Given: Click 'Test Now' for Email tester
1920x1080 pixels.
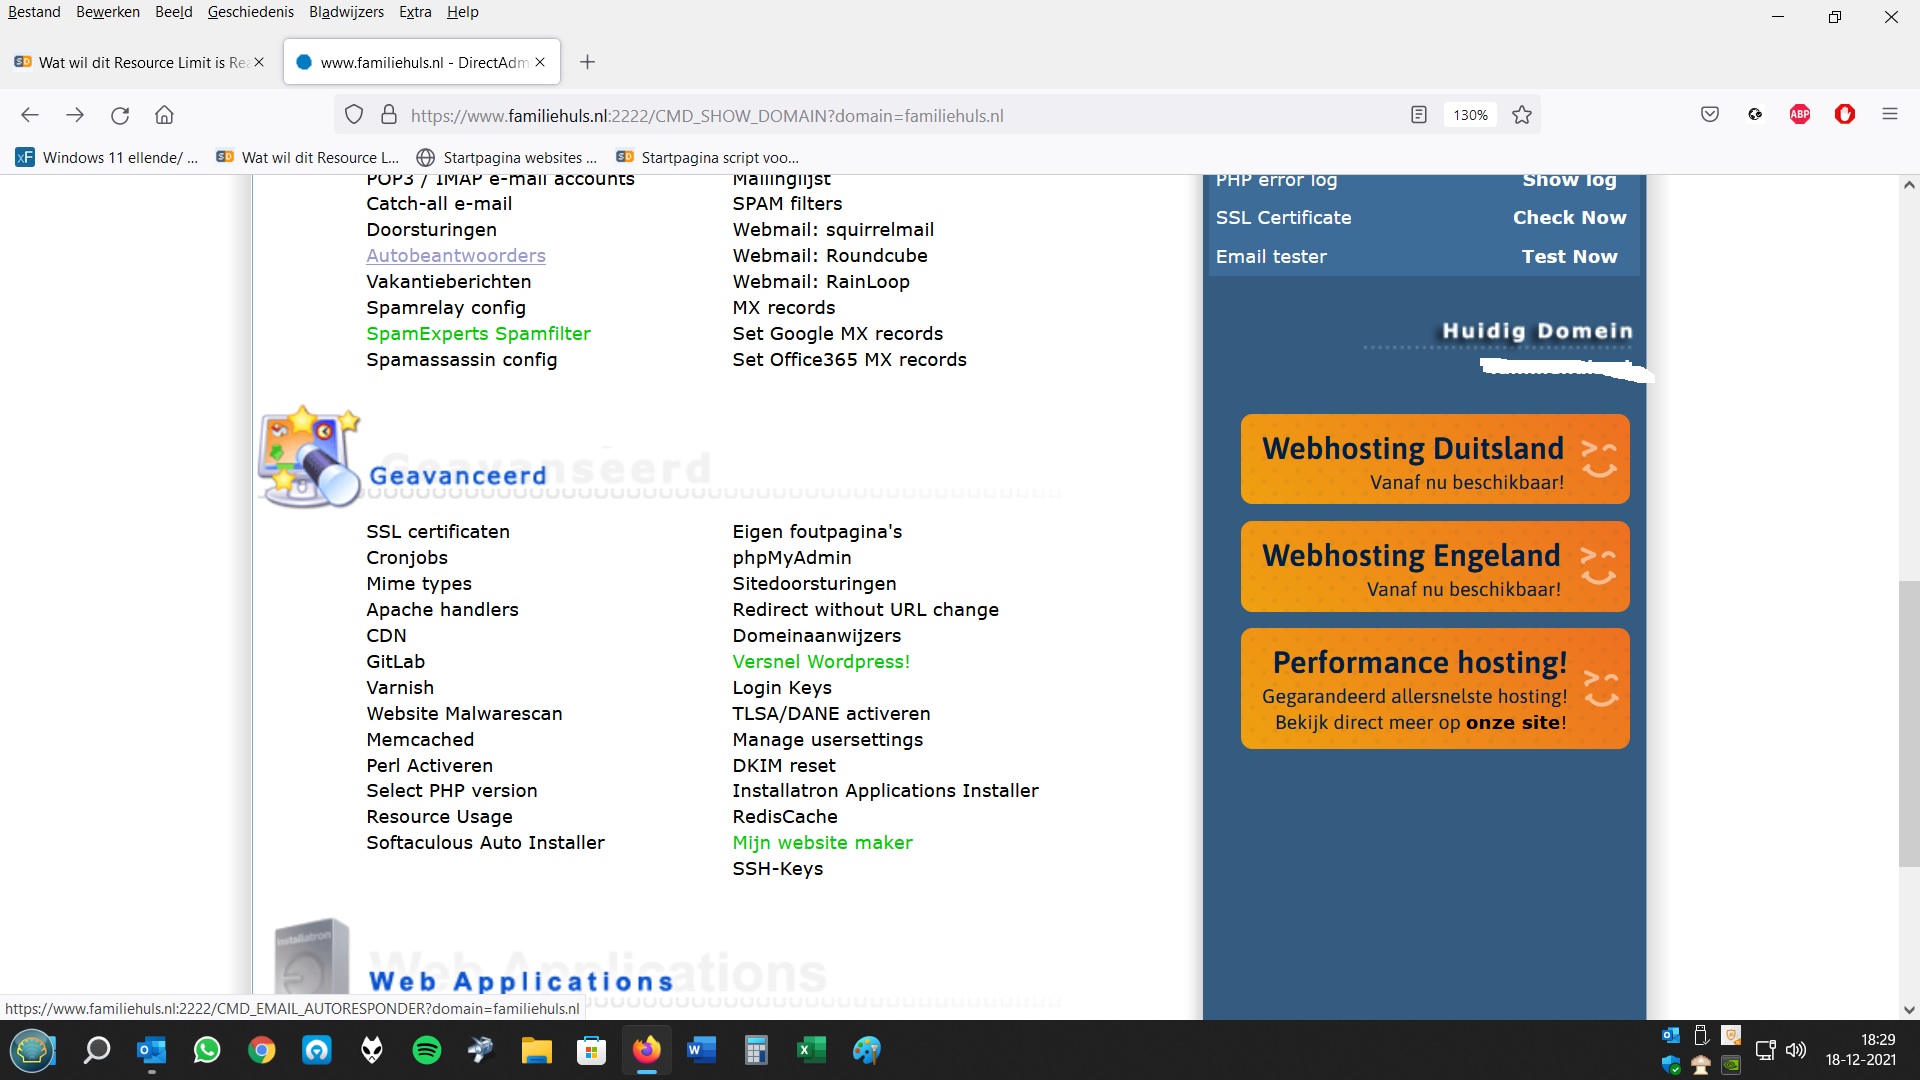Looking at the screenshot, I should (1569, 256).
